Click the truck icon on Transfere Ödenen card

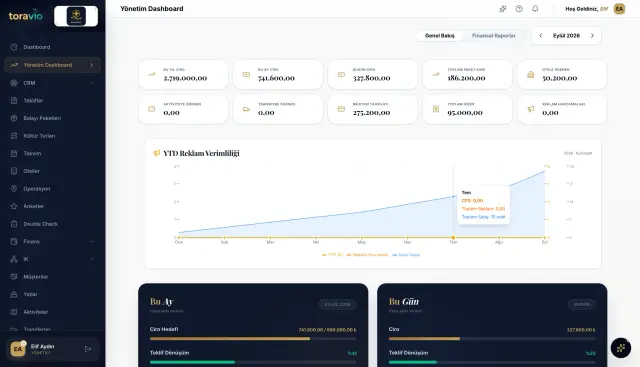(246, 109)
